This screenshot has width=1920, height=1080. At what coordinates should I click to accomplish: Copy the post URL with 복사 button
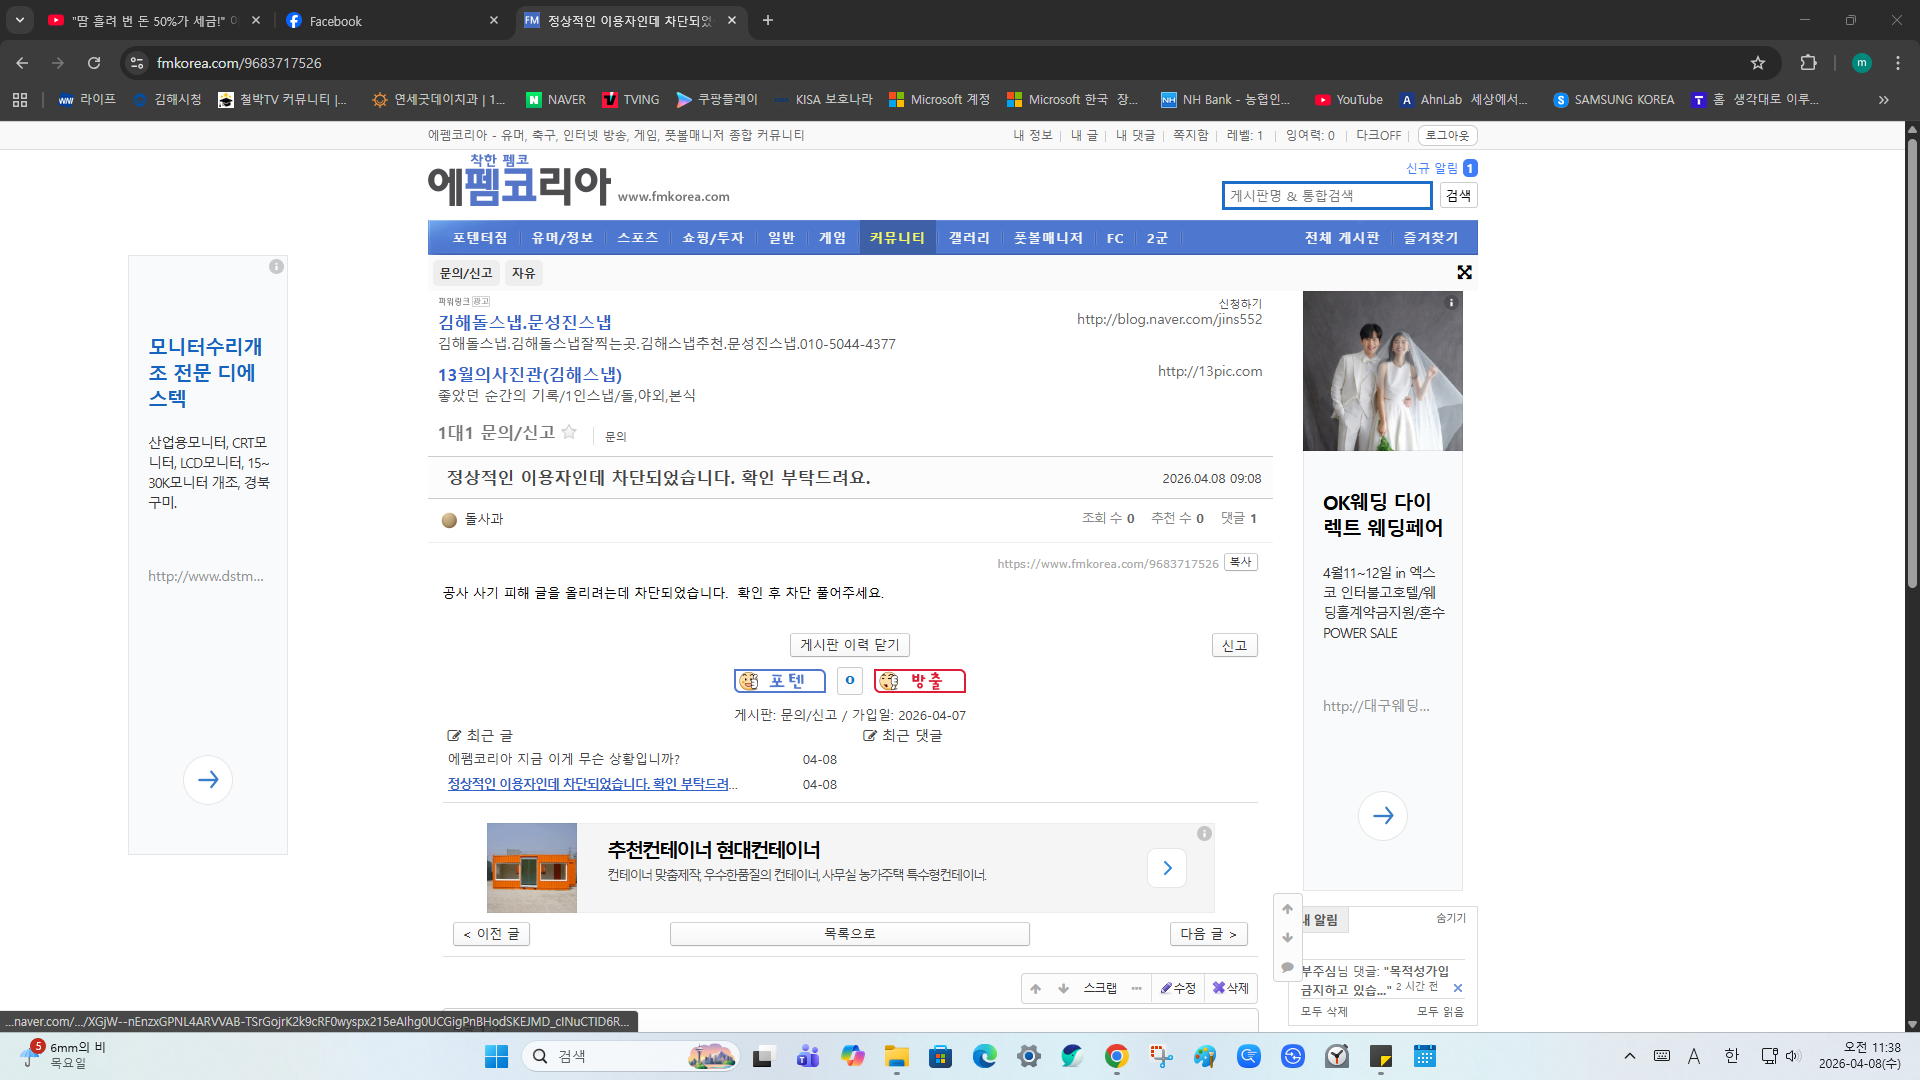1241,562
